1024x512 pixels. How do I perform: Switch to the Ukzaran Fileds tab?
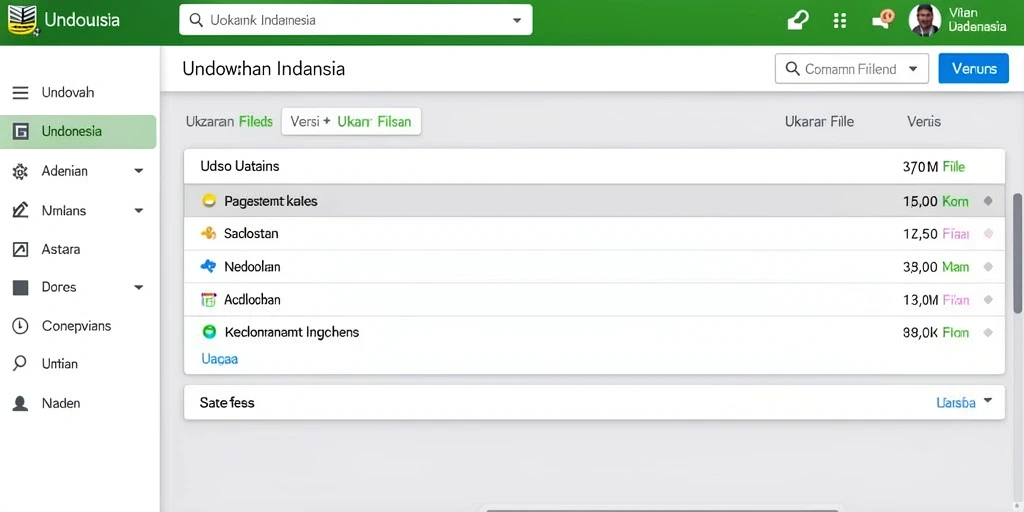click(229, 121)
